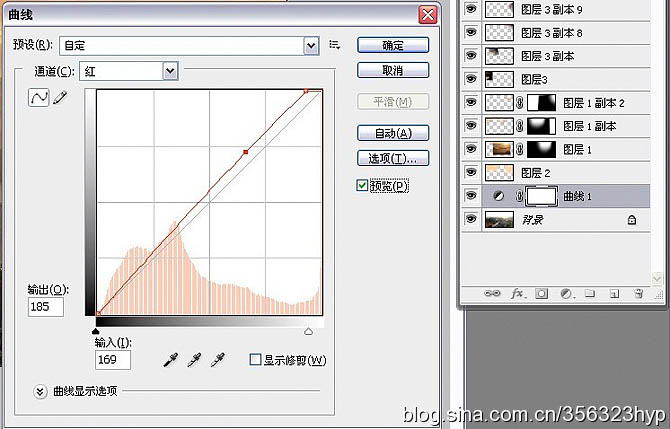670x429 pixels.
Task: Create a new layer group folder
Action: [x=590, y=293]
